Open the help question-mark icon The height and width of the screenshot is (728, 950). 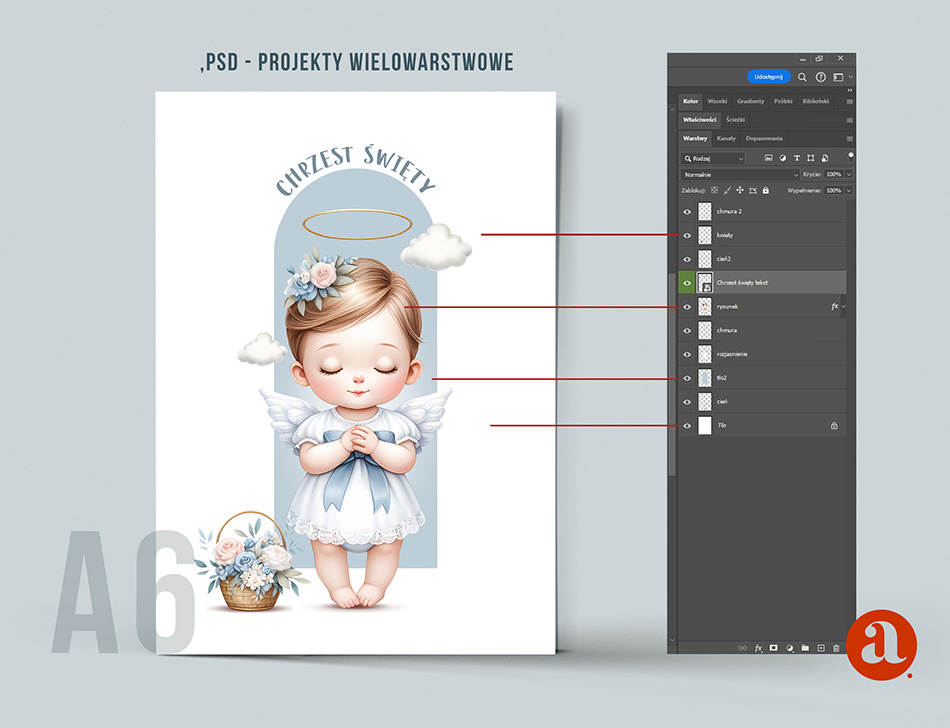click(x=820, y=77)
